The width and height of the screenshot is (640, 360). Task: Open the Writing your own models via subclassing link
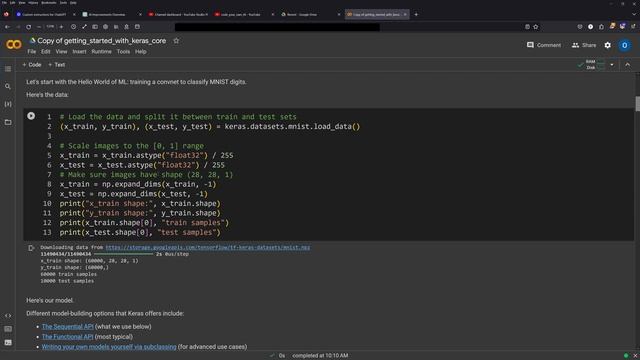tap(109, 347)
